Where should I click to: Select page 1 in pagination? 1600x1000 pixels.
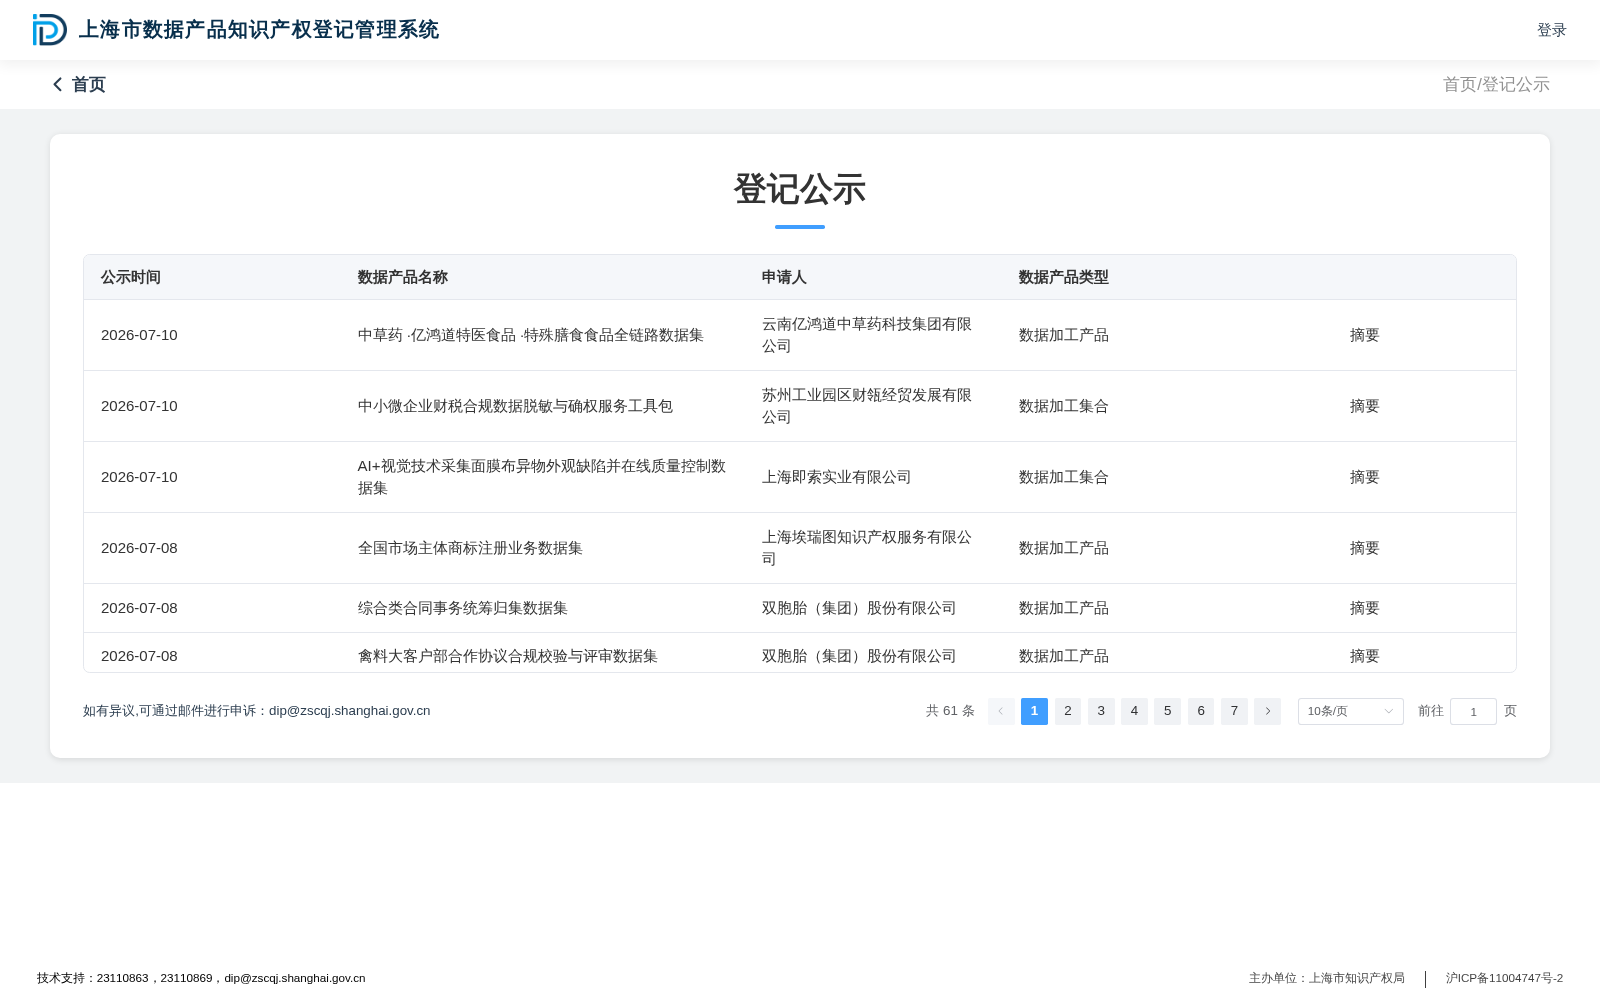click(1034, 711)
